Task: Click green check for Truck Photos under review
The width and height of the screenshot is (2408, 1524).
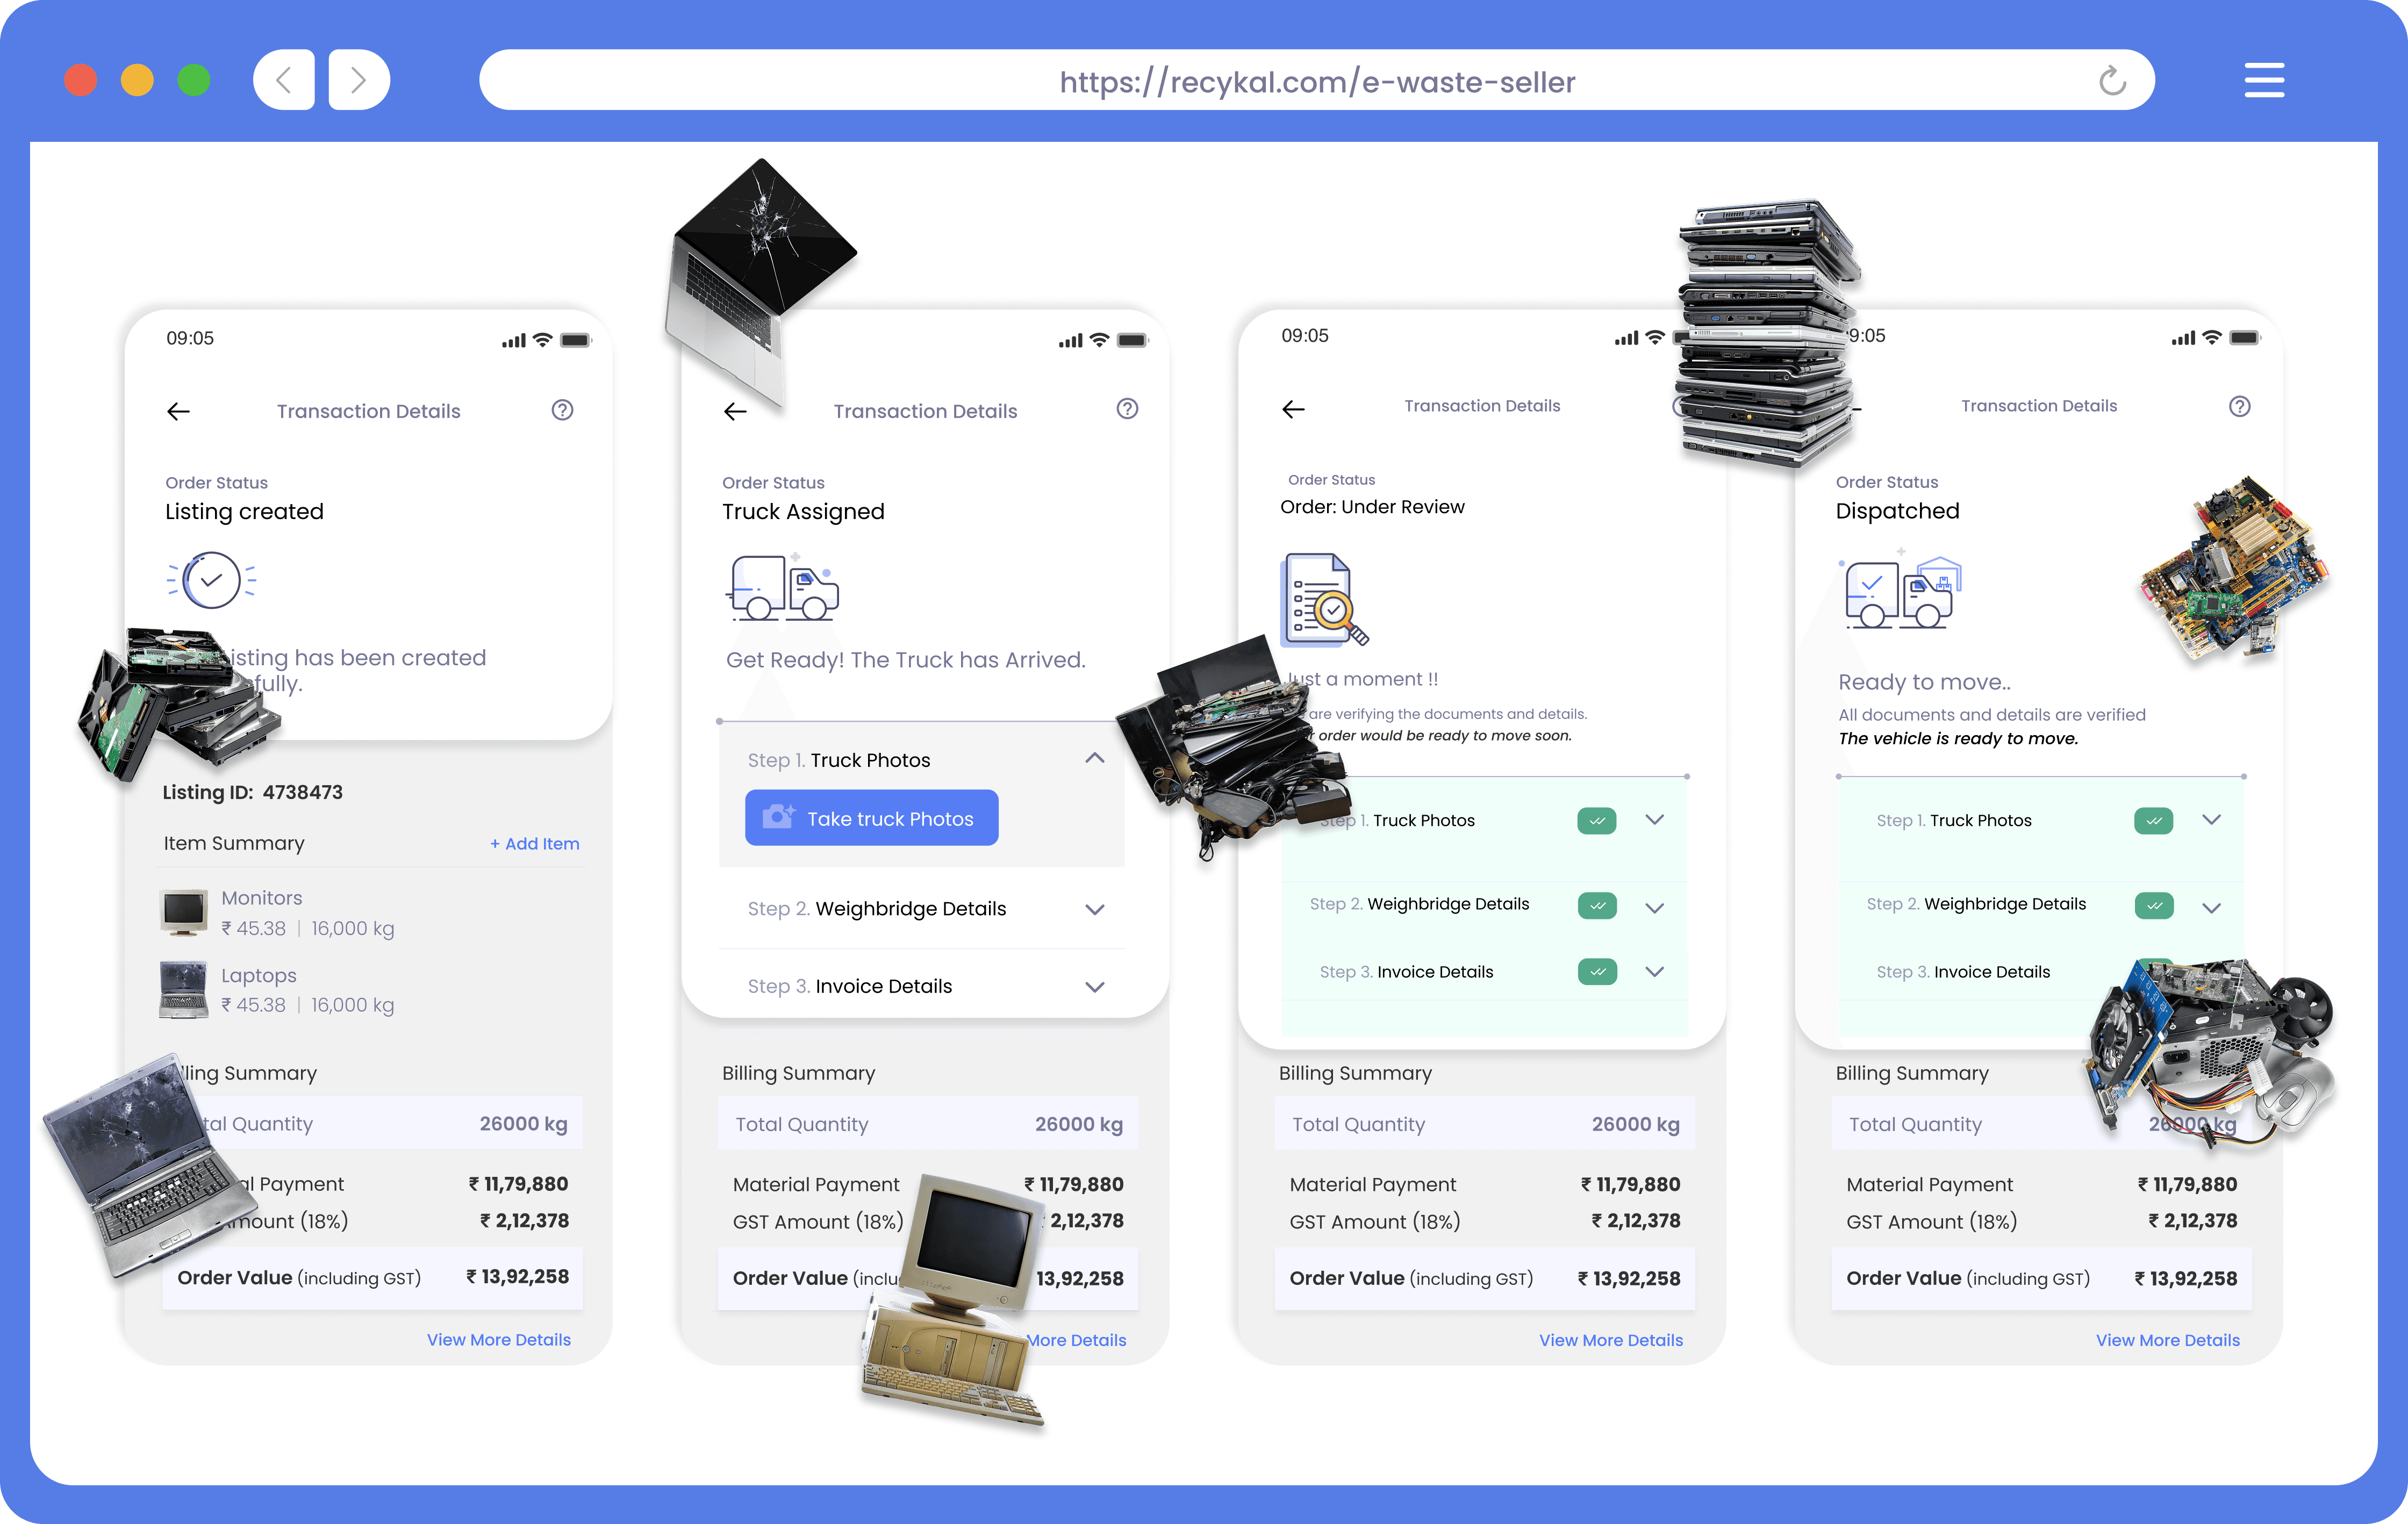Action: click(1596, 821)
